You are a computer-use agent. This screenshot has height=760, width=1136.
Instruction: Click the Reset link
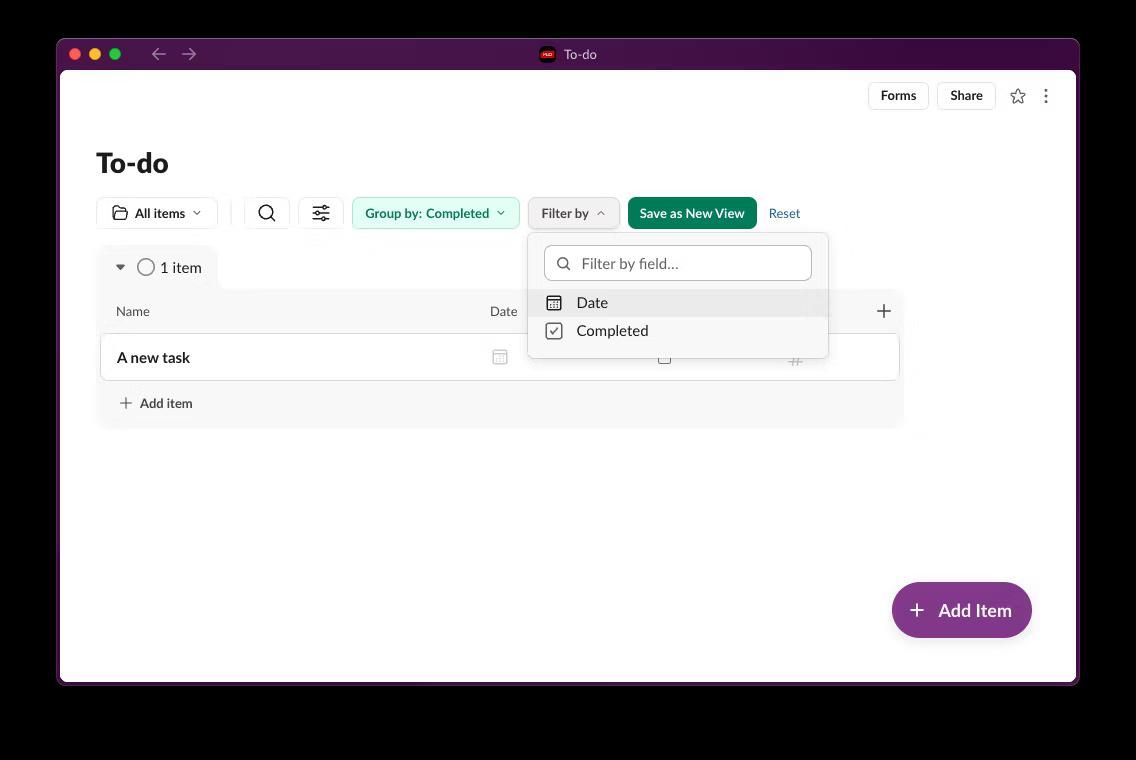784,212
